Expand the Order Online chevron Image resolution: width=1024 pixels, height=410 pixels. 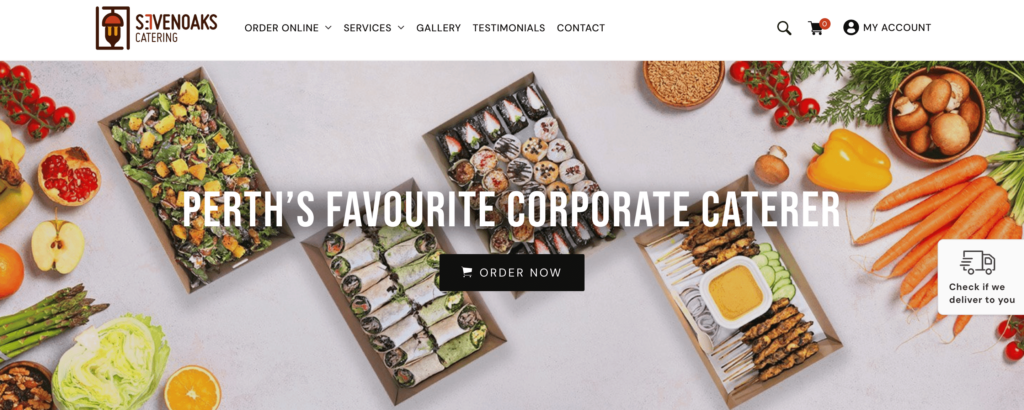click(328, 28)
